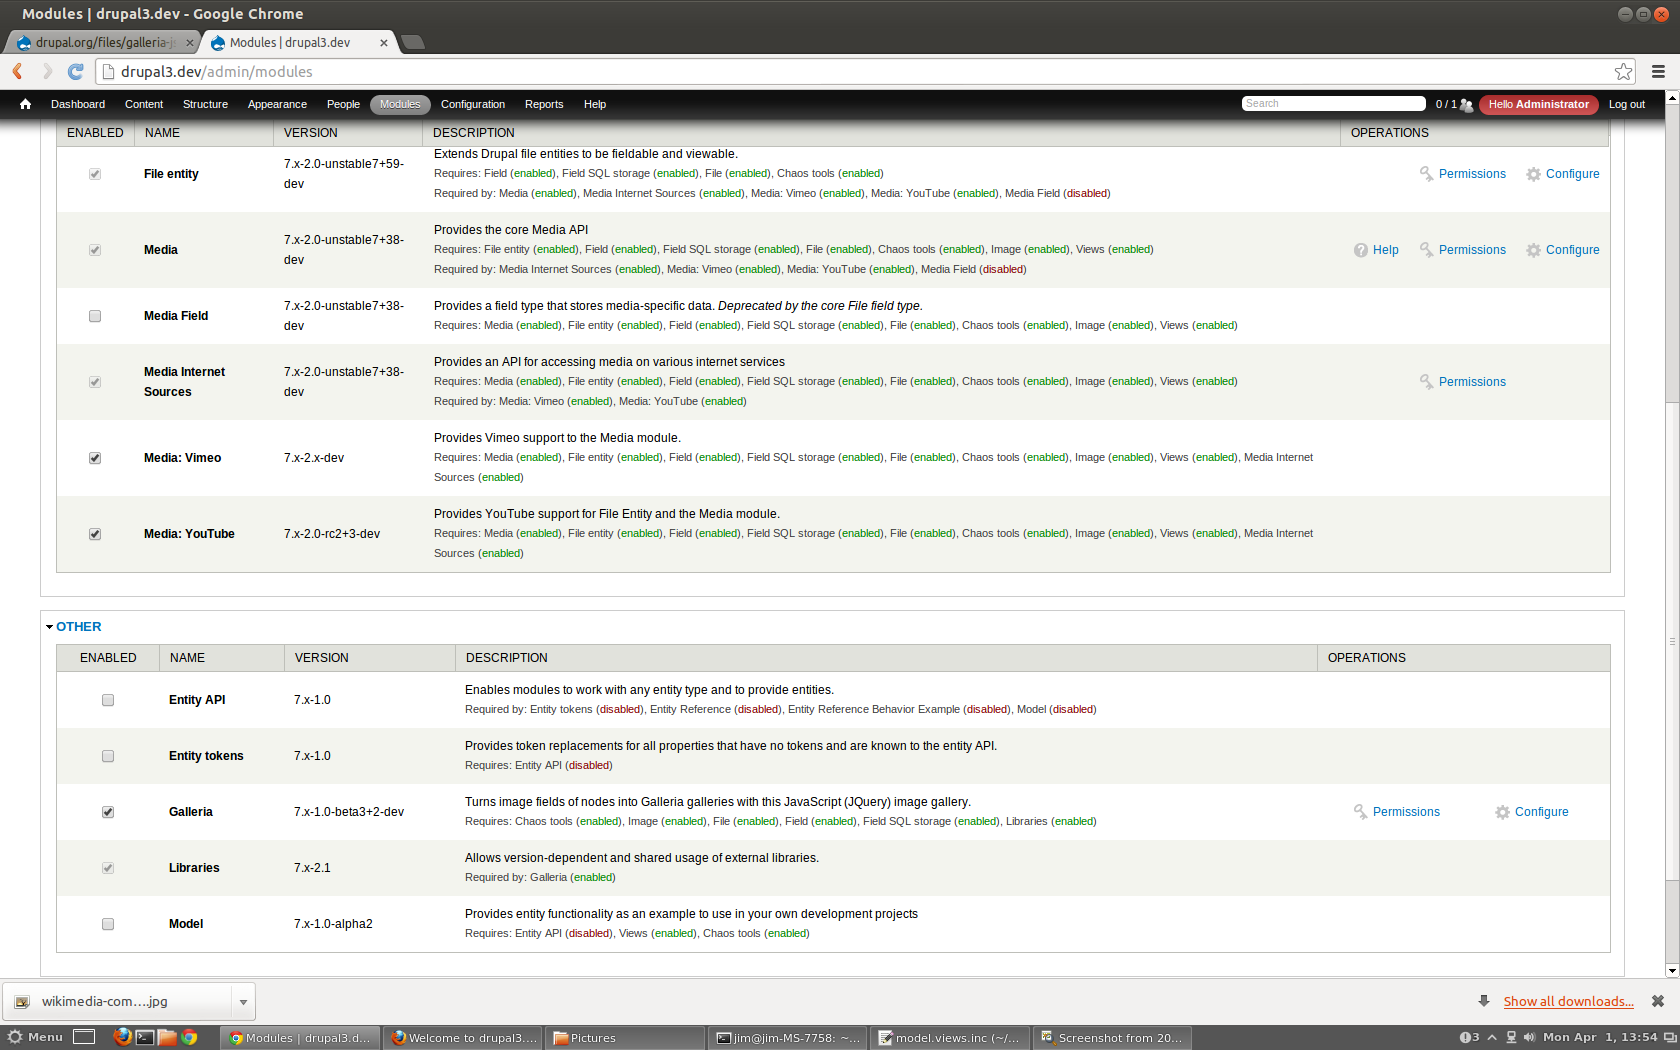Open the Content admin menu item

144,104
